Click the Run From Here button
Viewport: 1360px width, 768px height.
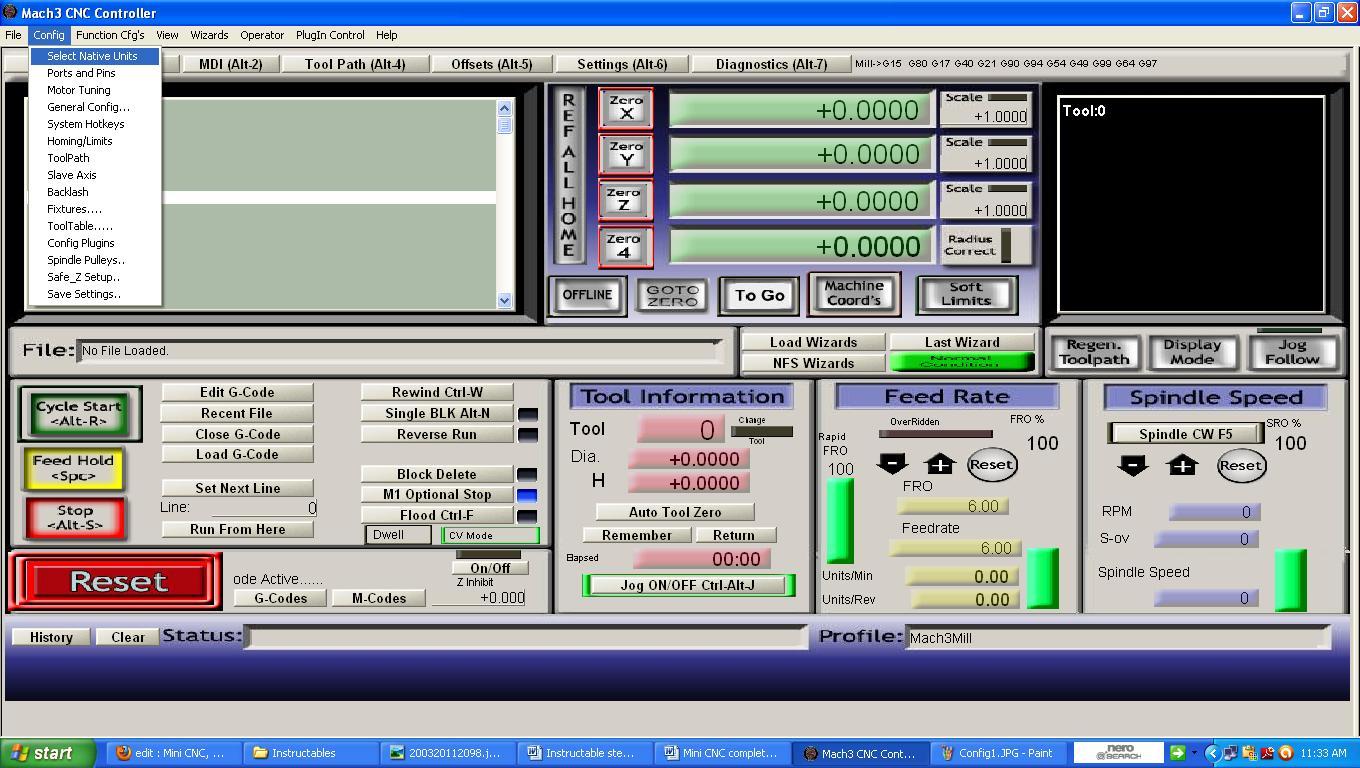coord(238,529)
